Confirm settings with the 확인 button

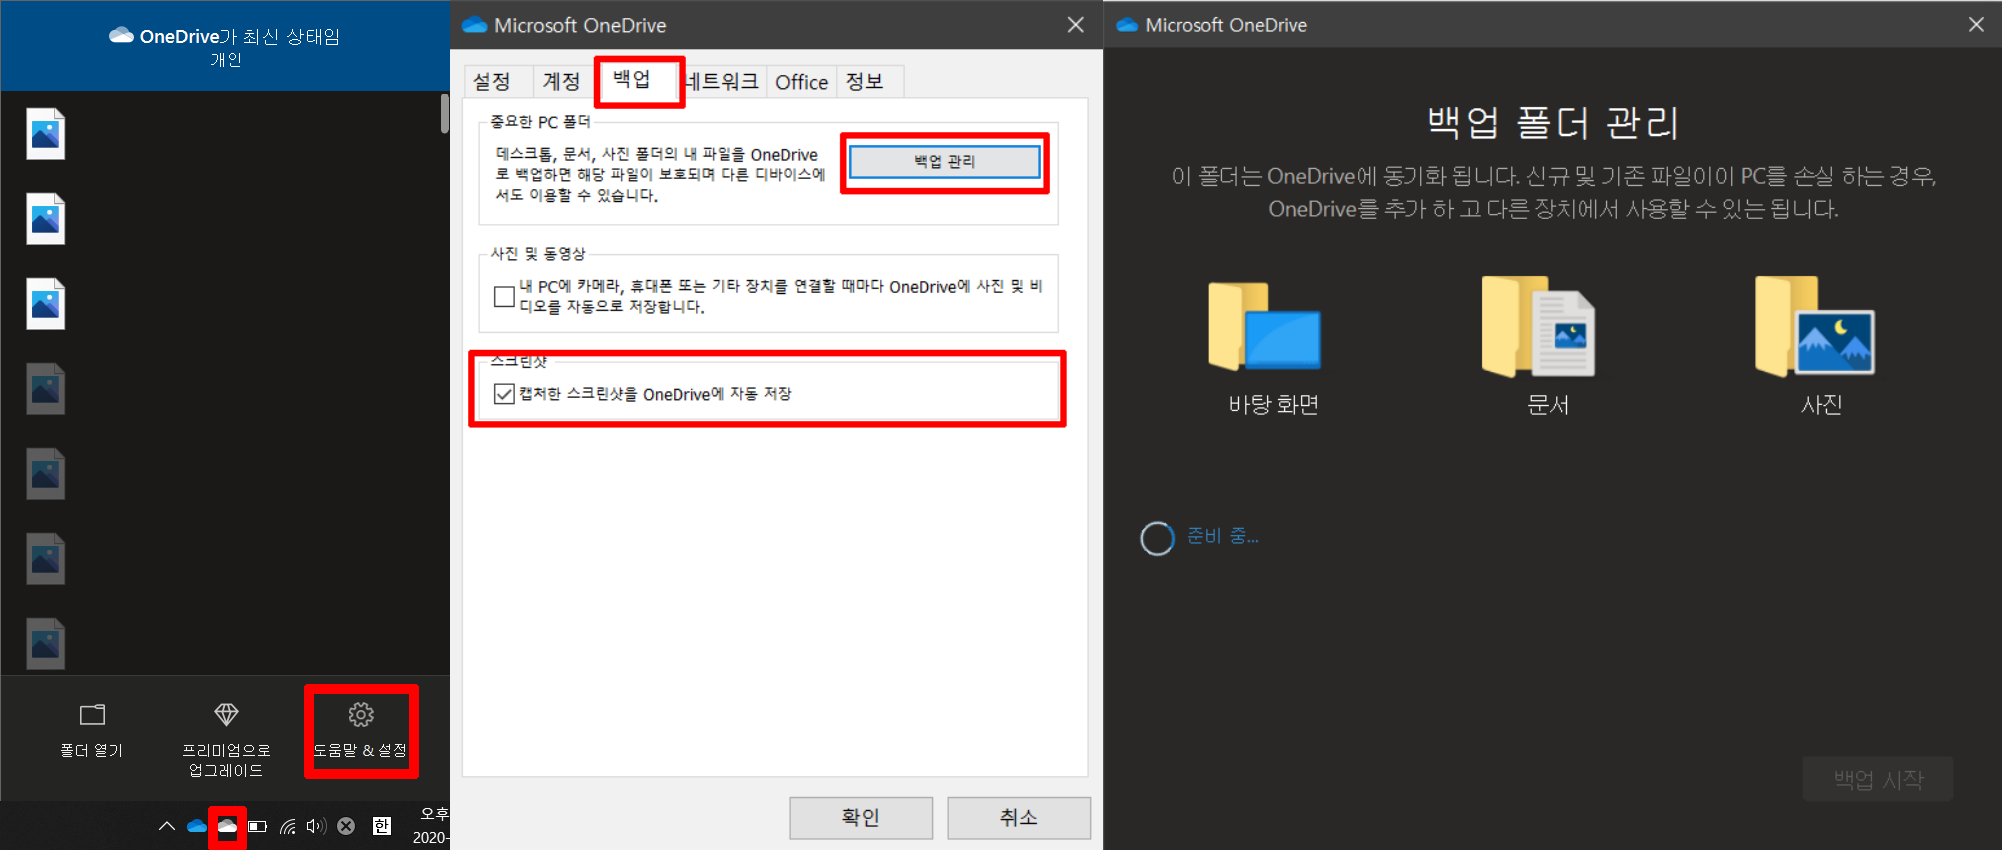click(861, 817)
